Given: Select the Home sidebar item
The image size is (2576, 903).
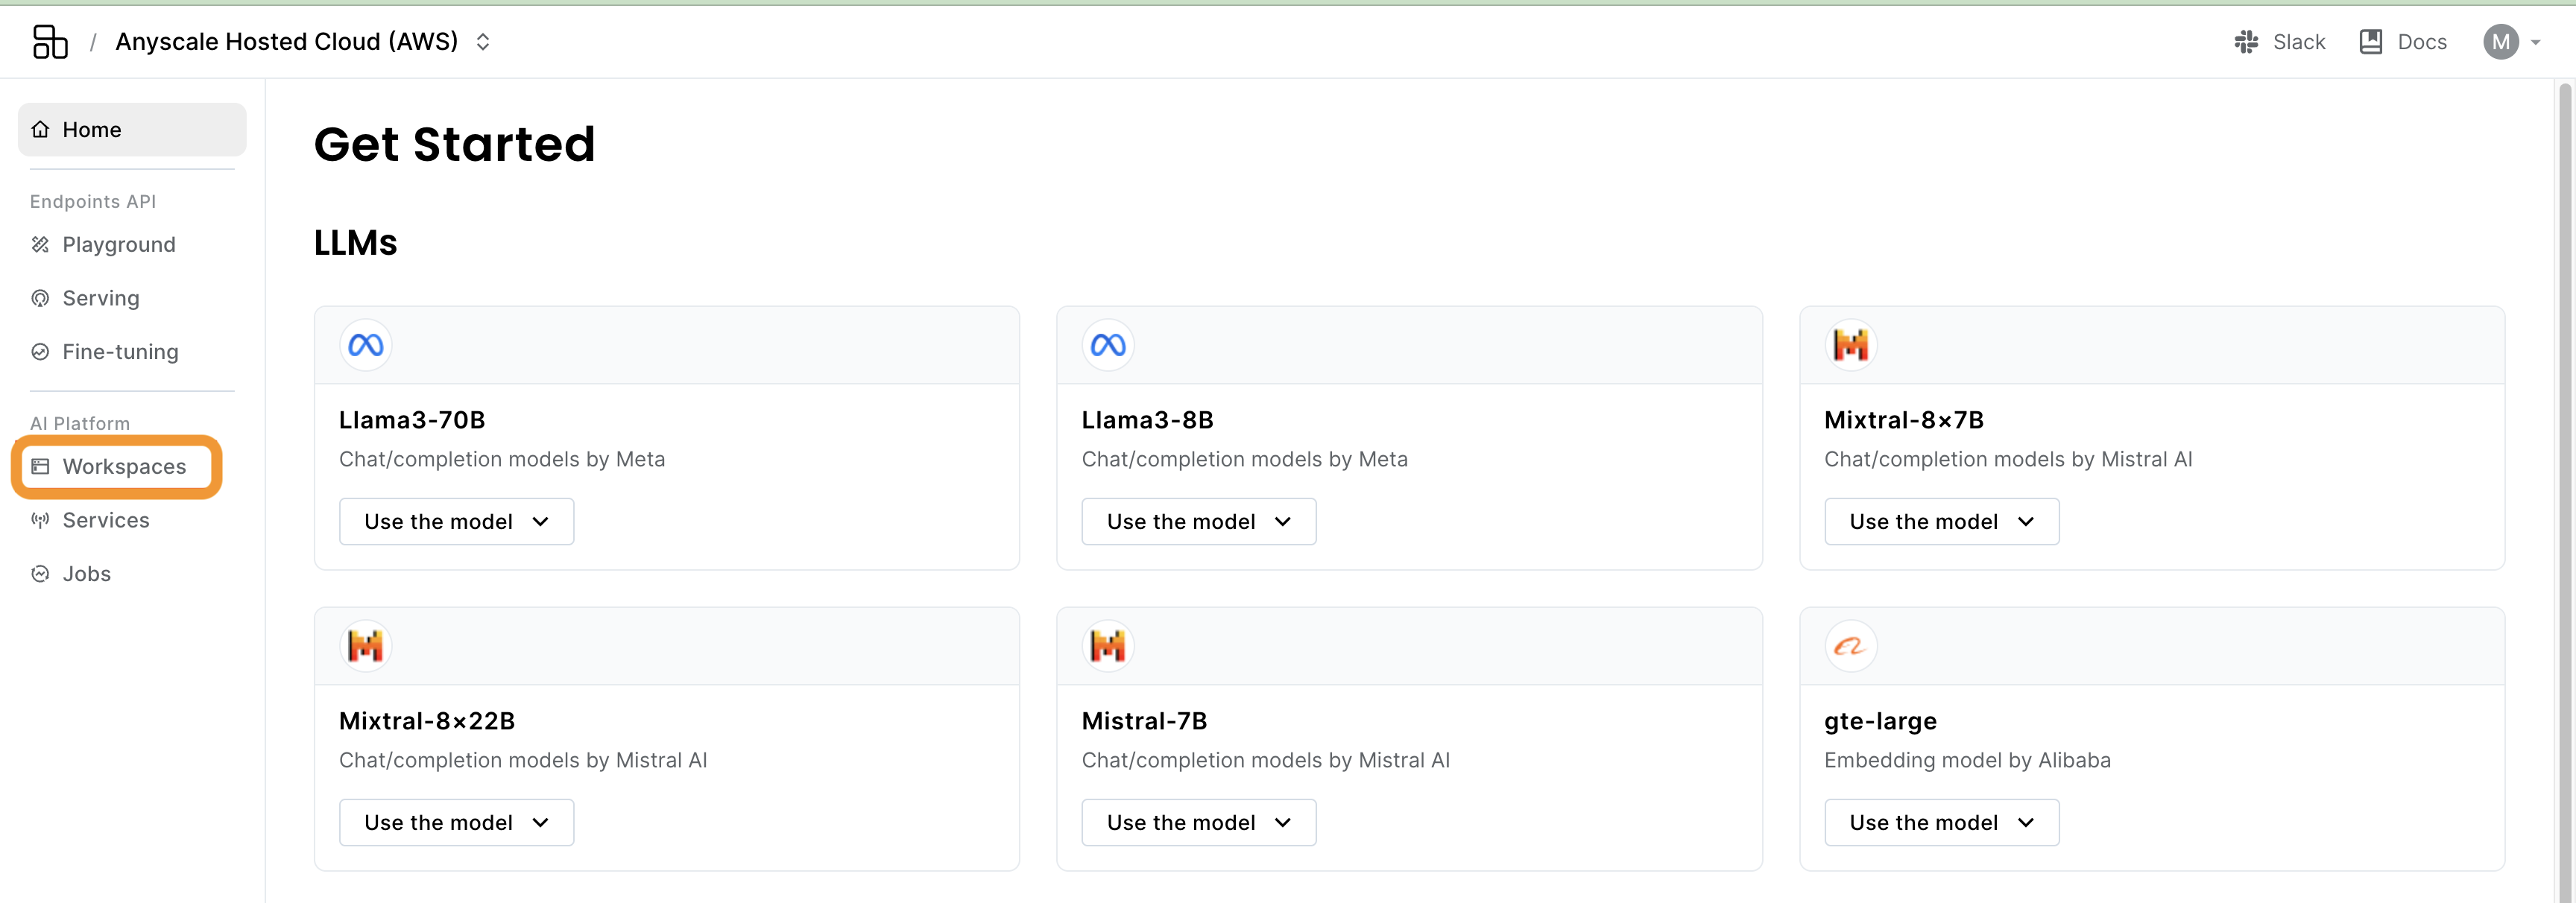Looking at the screenshot, I should [x=91, y=130].
